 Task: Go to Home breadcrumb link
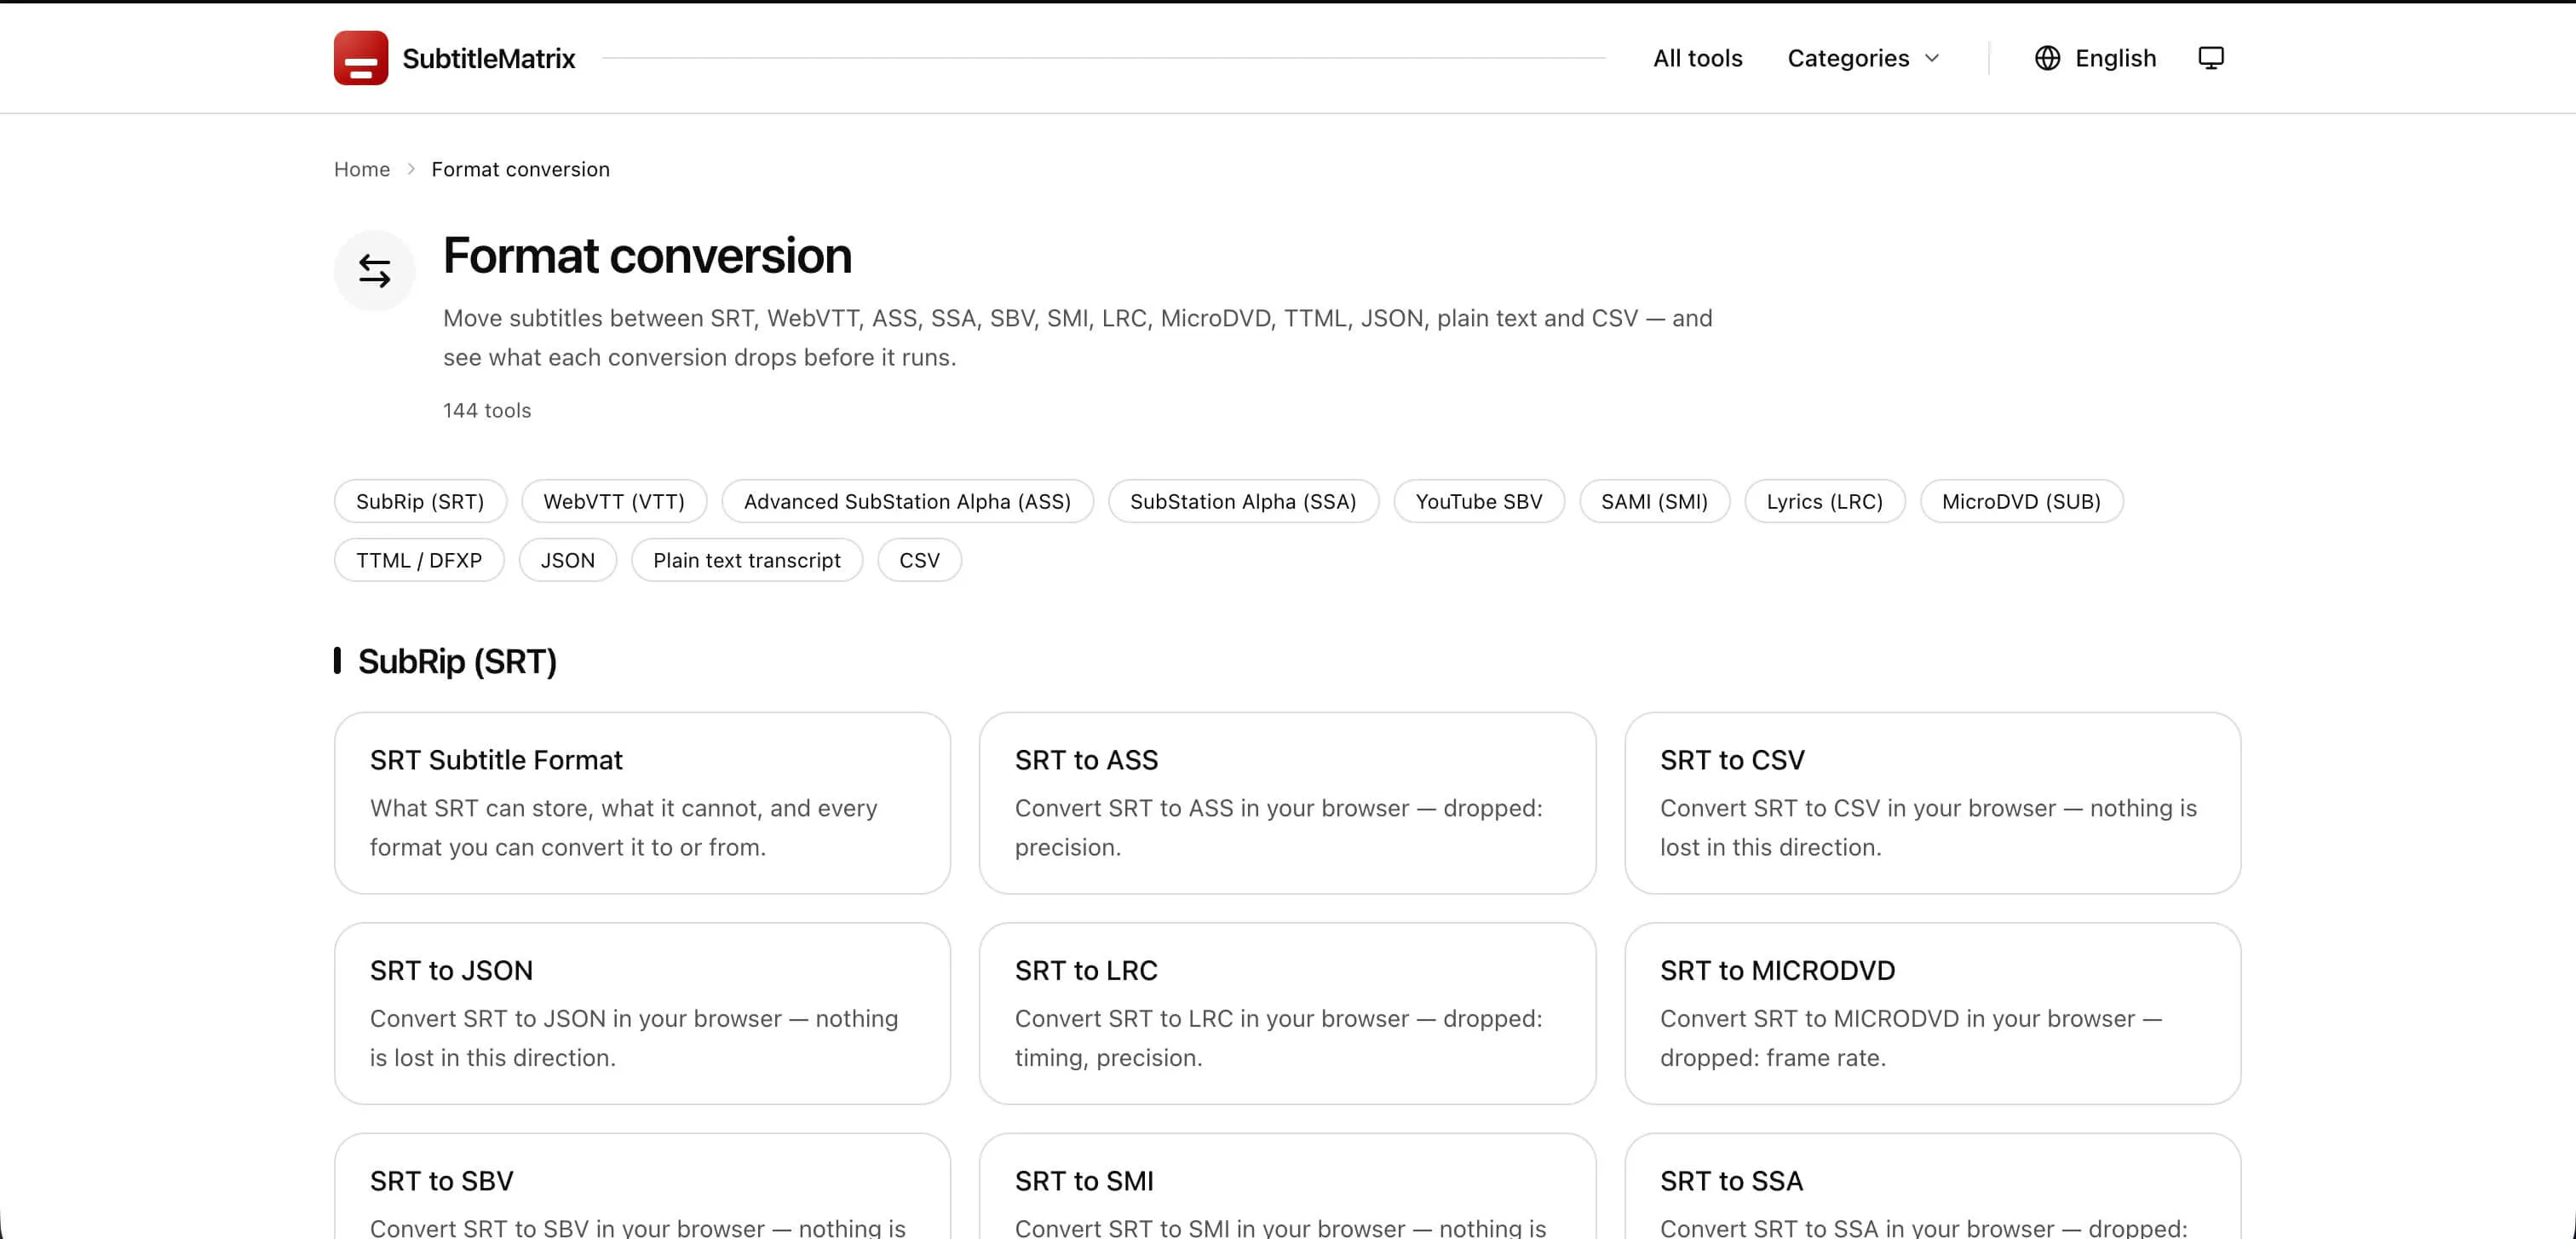[x=362, y=169]
